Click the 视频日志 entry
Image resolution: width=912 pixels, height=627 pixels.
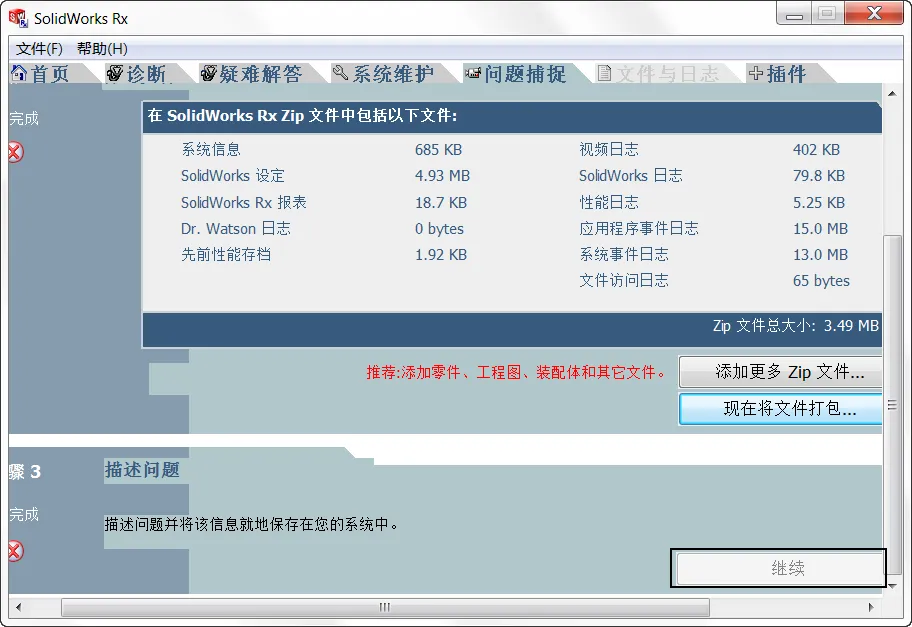pyautogui.click(x=608, y=149)
